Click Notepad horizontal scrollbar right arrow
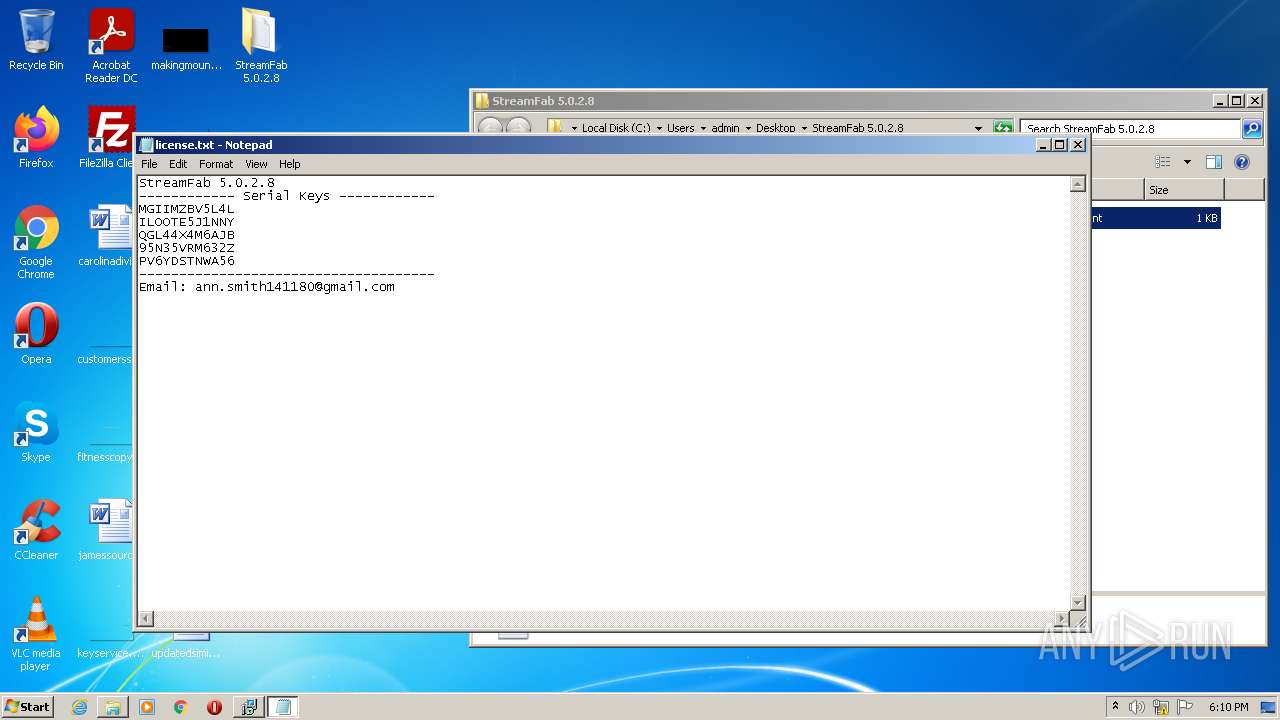This screenshot has width=1280, height=720. click(x=1061, y=619)
